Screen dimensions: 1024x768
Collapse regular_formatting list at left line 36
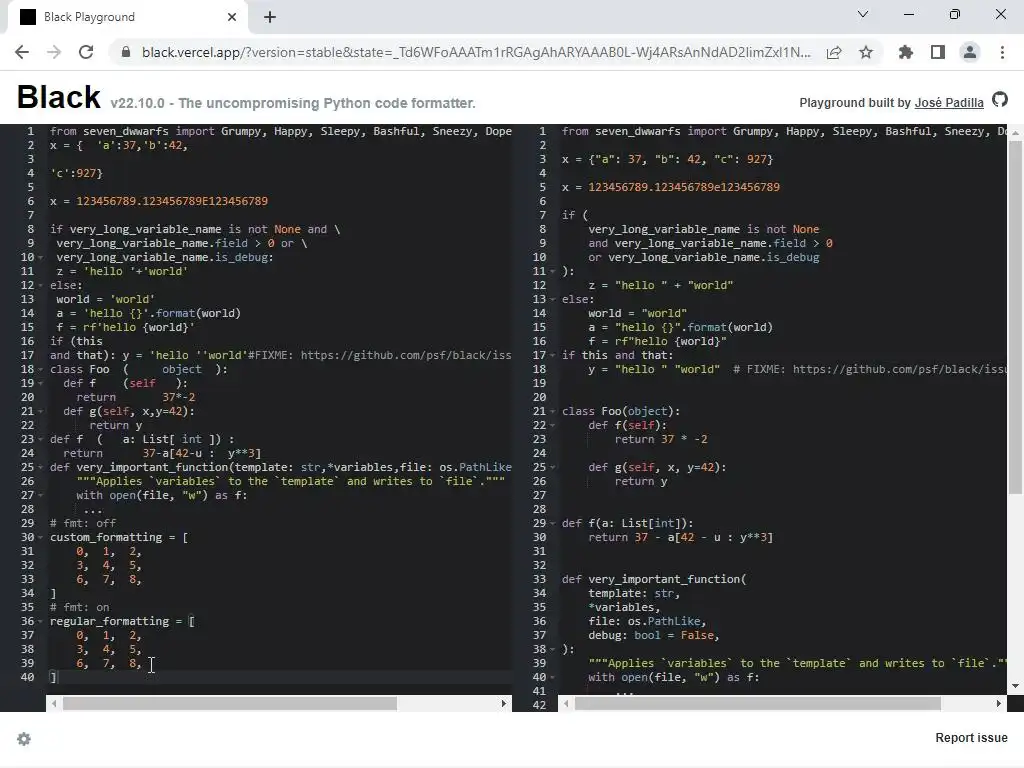[40, 621]
